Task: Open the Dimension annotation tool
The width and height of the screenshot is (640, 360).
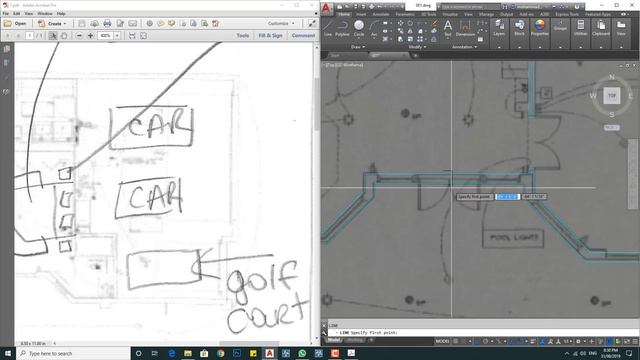Action: pos(465,28)
